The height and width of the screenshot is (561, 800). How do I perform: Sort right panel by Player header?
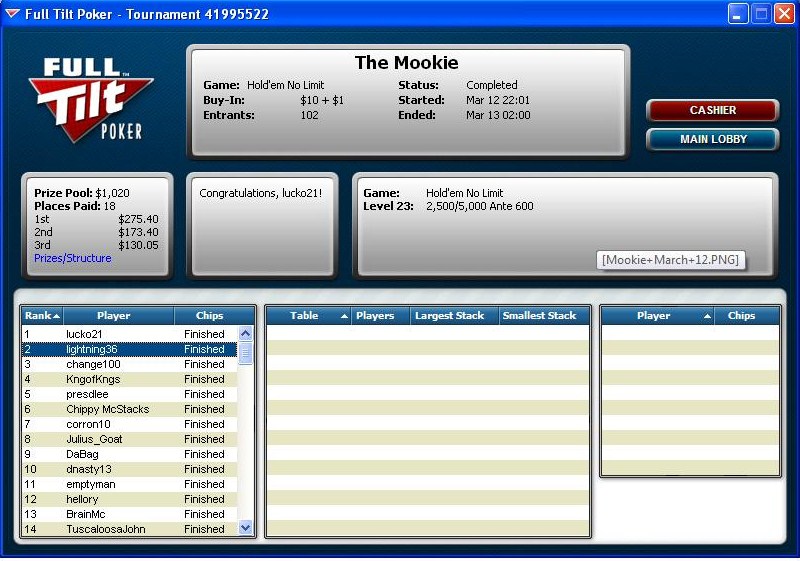(x=658, y=316)
